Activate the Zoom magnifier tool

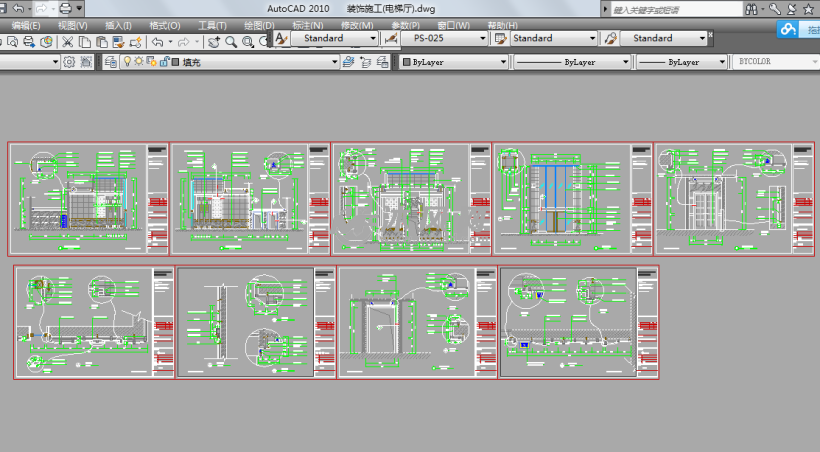231,42
